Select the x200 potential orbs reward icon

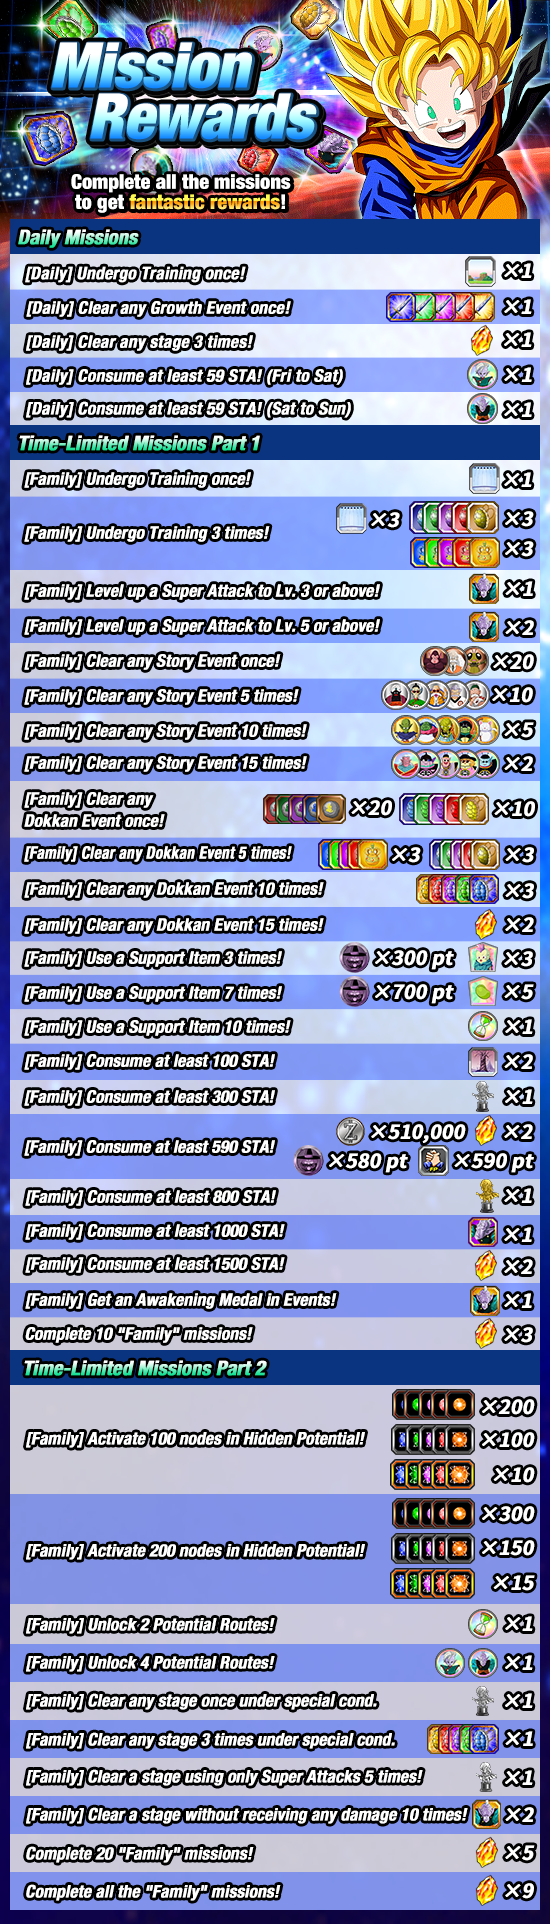point(433,1405)
